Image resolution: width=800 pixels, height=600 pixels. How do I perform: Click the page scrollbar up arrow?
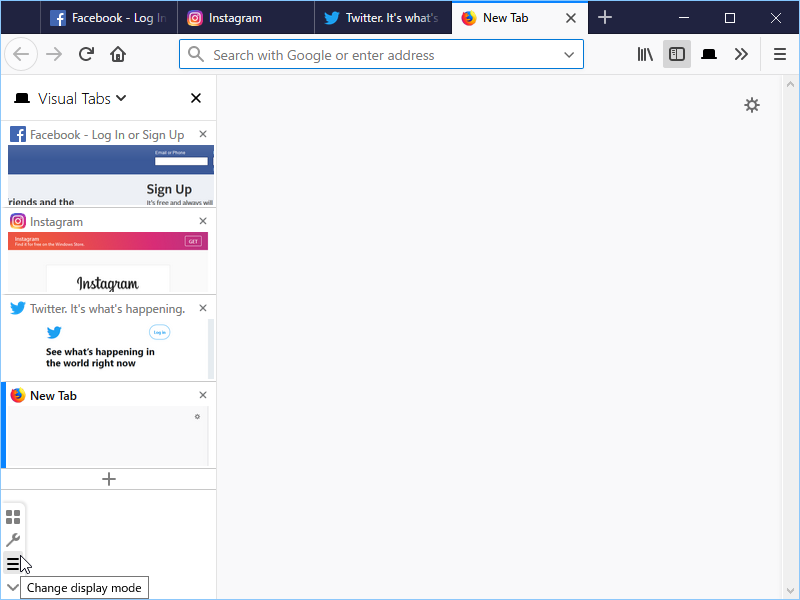click(x=790, y=84)
